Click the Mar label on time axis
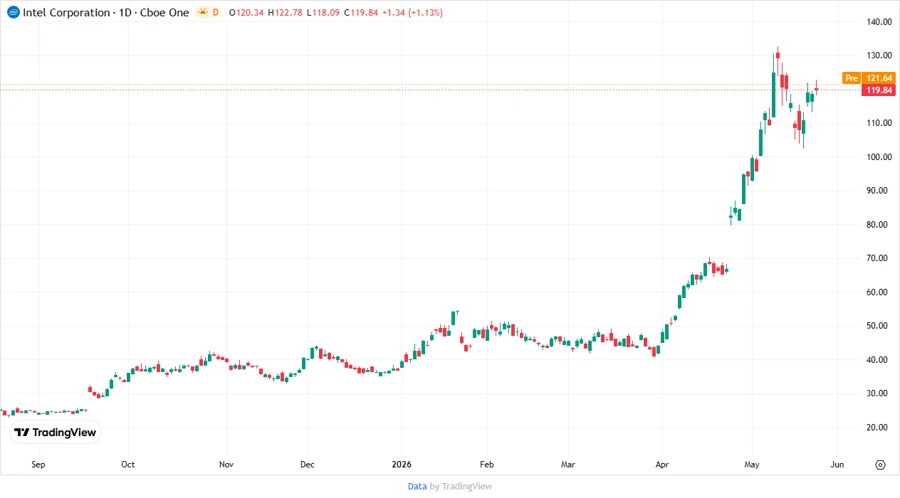Image resolution: width=900 pixels, height=498 pixels. [x=568, y=464]
